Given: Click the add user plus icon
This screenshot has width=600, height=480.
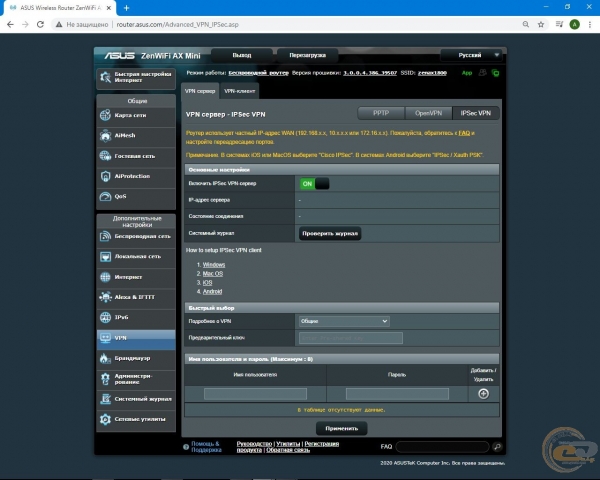Looking at the screenshot, I should click(483, 393).
